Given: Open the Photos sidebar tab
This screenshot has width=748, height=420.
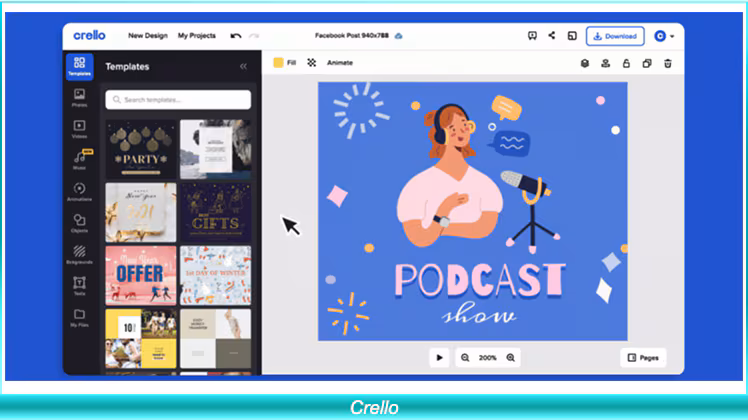Looking at the screenshot, I should click(x=79, y=98).
